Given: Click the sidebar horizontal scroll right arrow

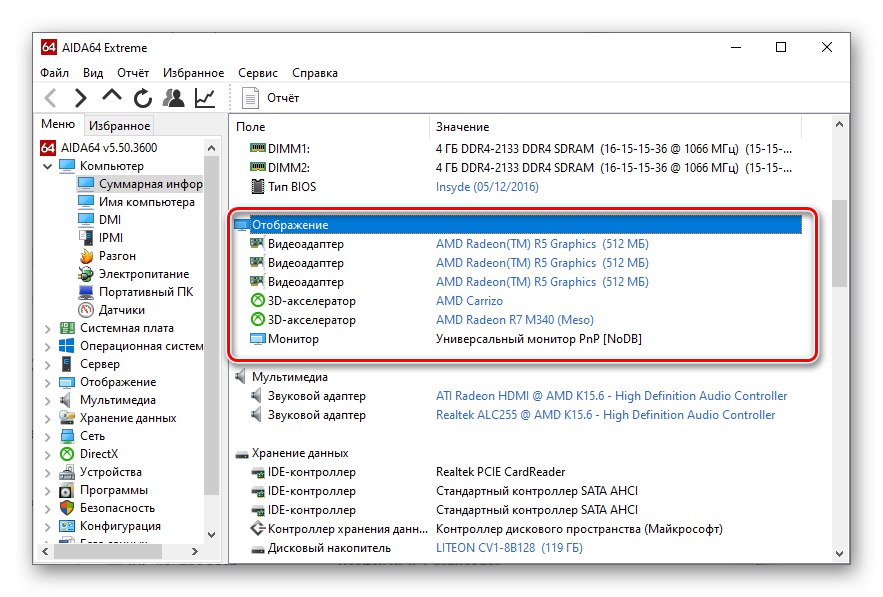Looking at the screenshot, I should pyautogui.click(x=195, y=552).
